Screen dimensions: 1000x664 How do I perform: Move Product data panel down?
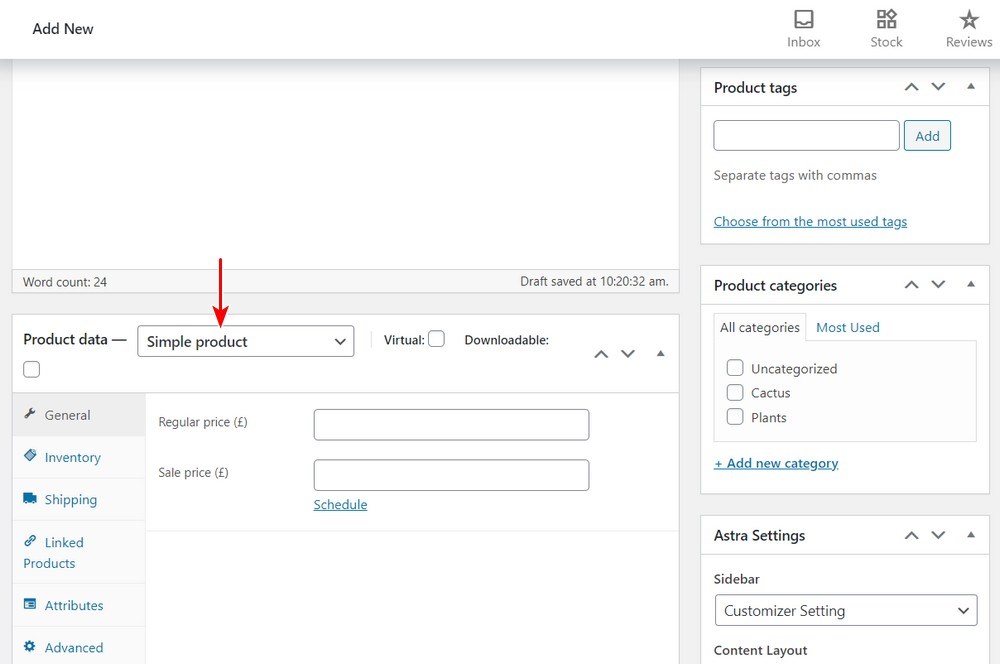(628, 353)
